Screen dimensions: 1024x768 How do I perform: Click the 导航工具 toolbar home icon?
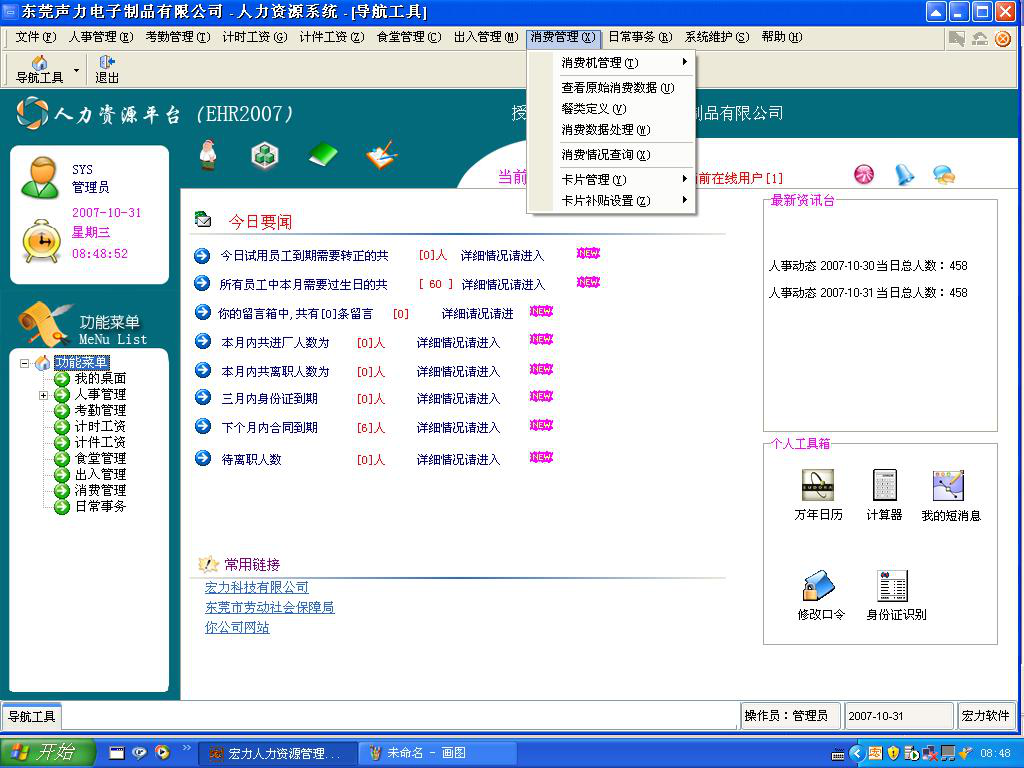(39, 64)
